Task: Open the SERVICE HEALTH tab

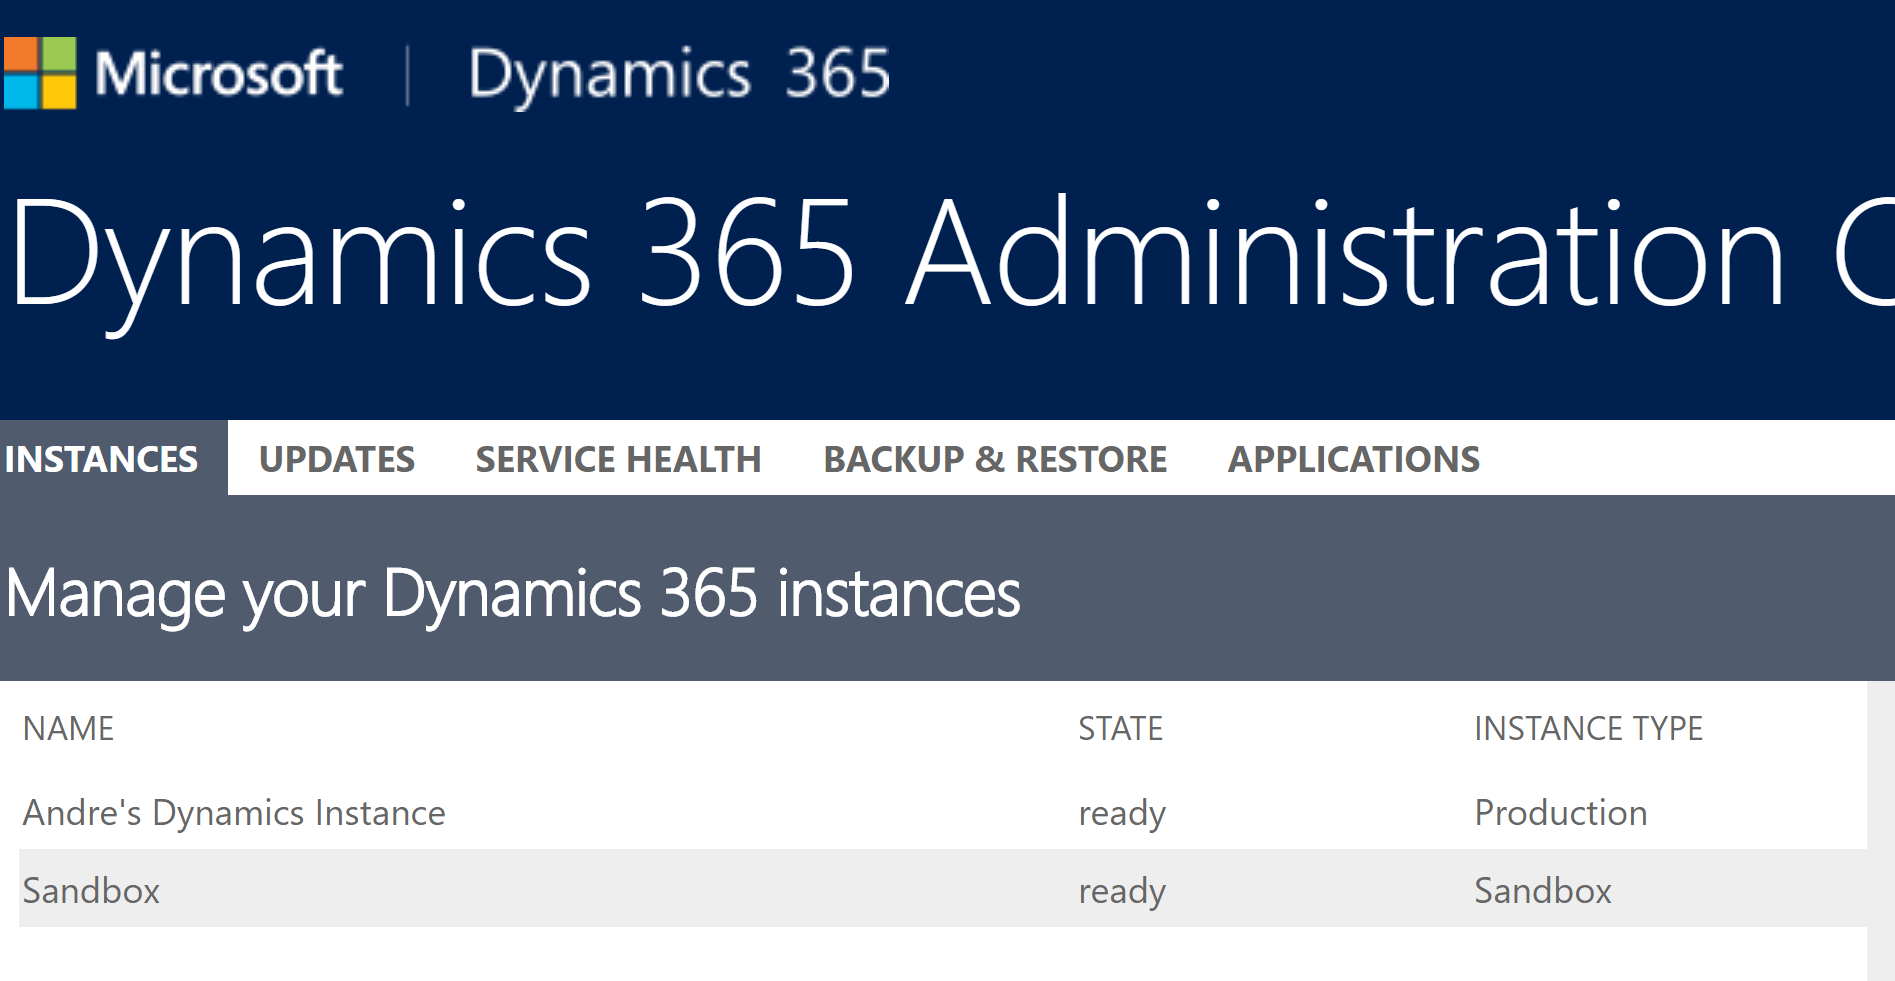Action: [618, 459]
